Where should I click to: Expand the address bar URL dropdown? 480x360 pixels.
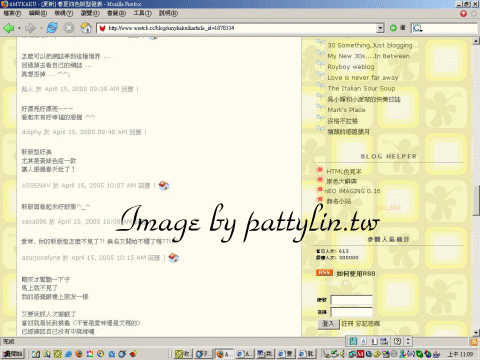coord(380,28)
